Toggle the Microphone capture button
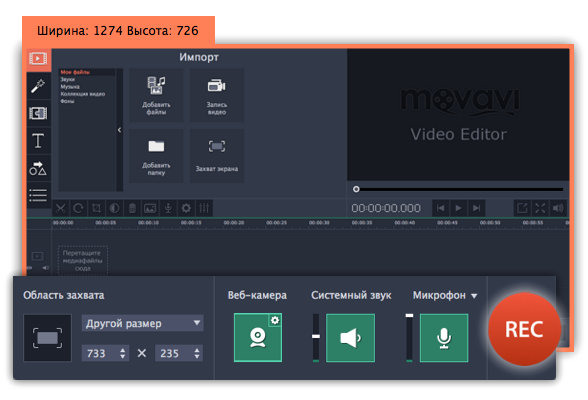 [444, 338]
